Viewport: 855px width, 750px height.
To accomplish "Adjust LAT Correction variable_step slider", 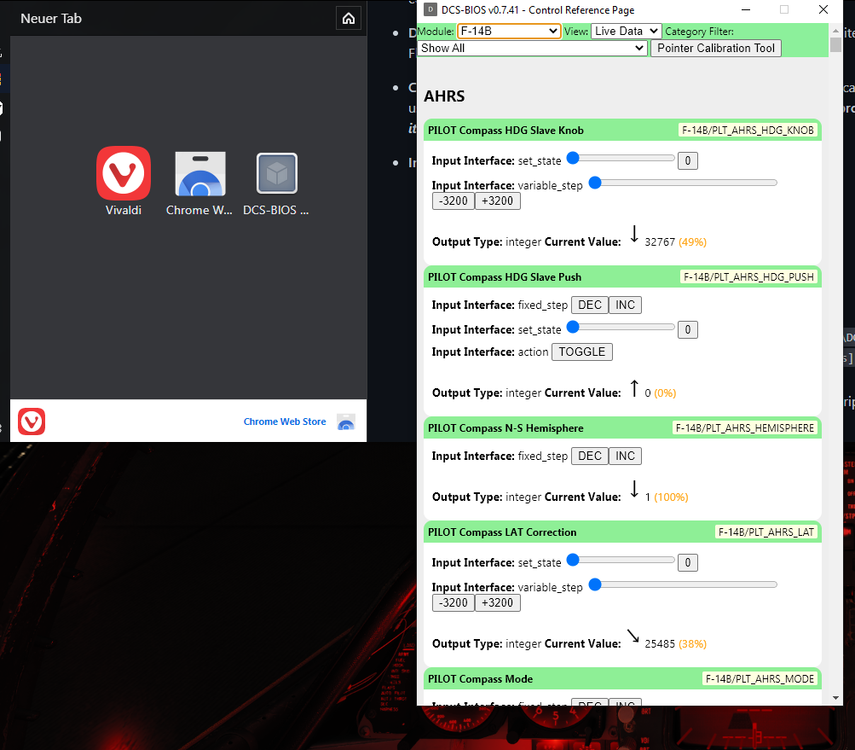I will coord(683,585).
